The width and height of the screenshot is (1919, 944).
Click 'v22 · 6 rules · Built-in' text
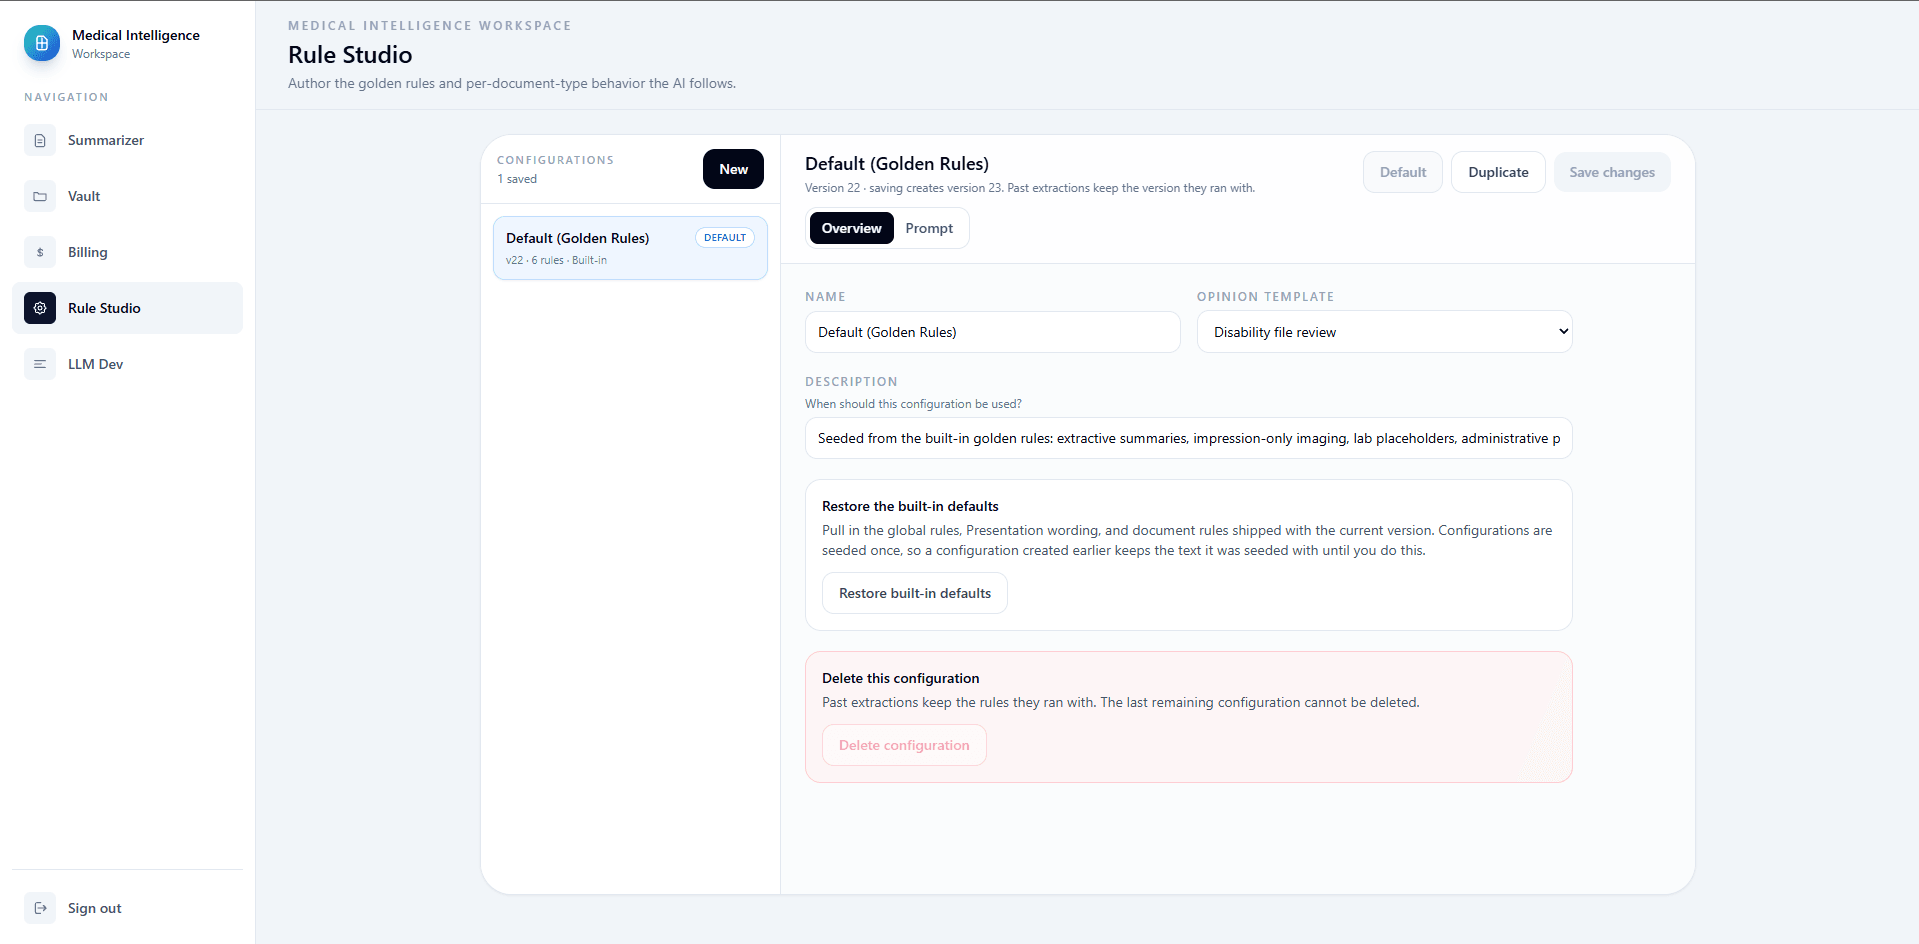(556, 260)
